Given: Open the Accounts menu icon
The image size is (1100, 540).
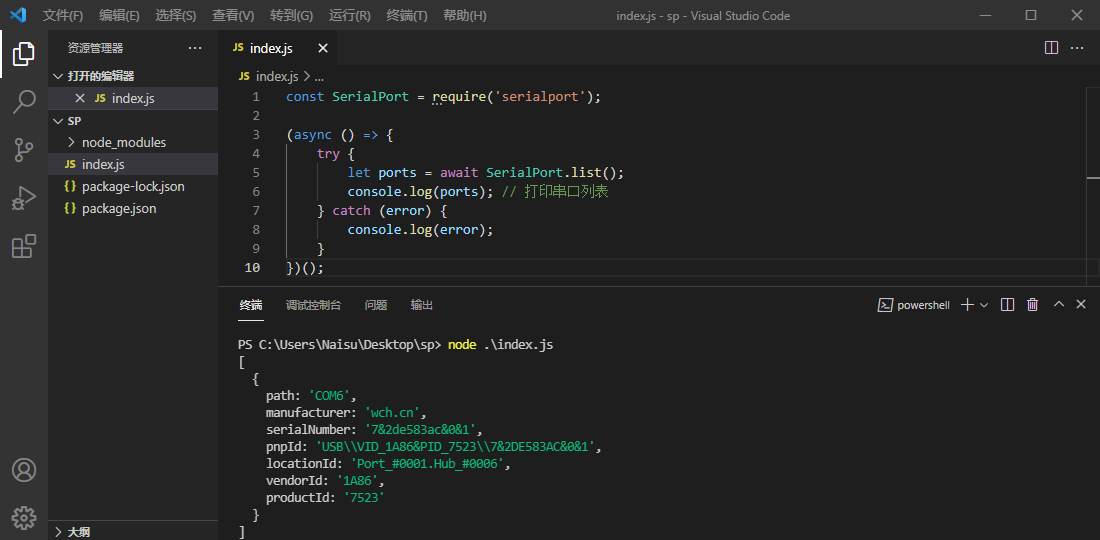Looking at the screenshot, I should (x=24, y=470).
